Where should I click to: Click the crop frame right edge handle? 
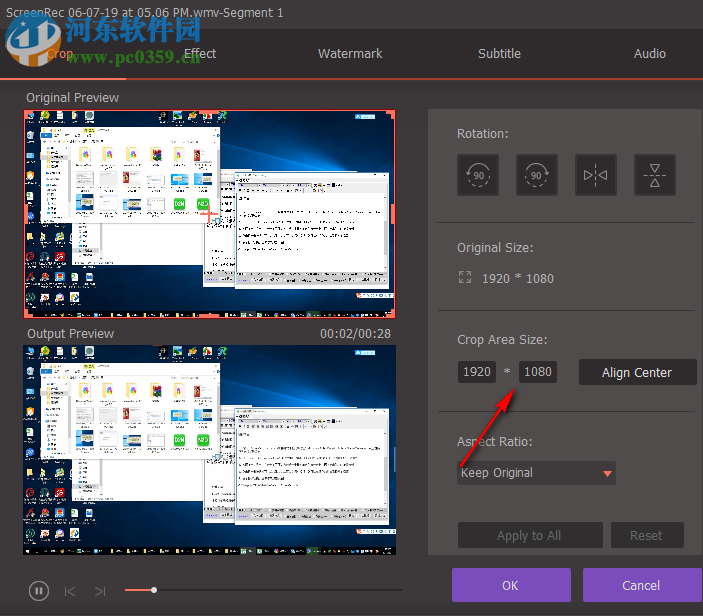pyautogui.click(x=393, y=214)
